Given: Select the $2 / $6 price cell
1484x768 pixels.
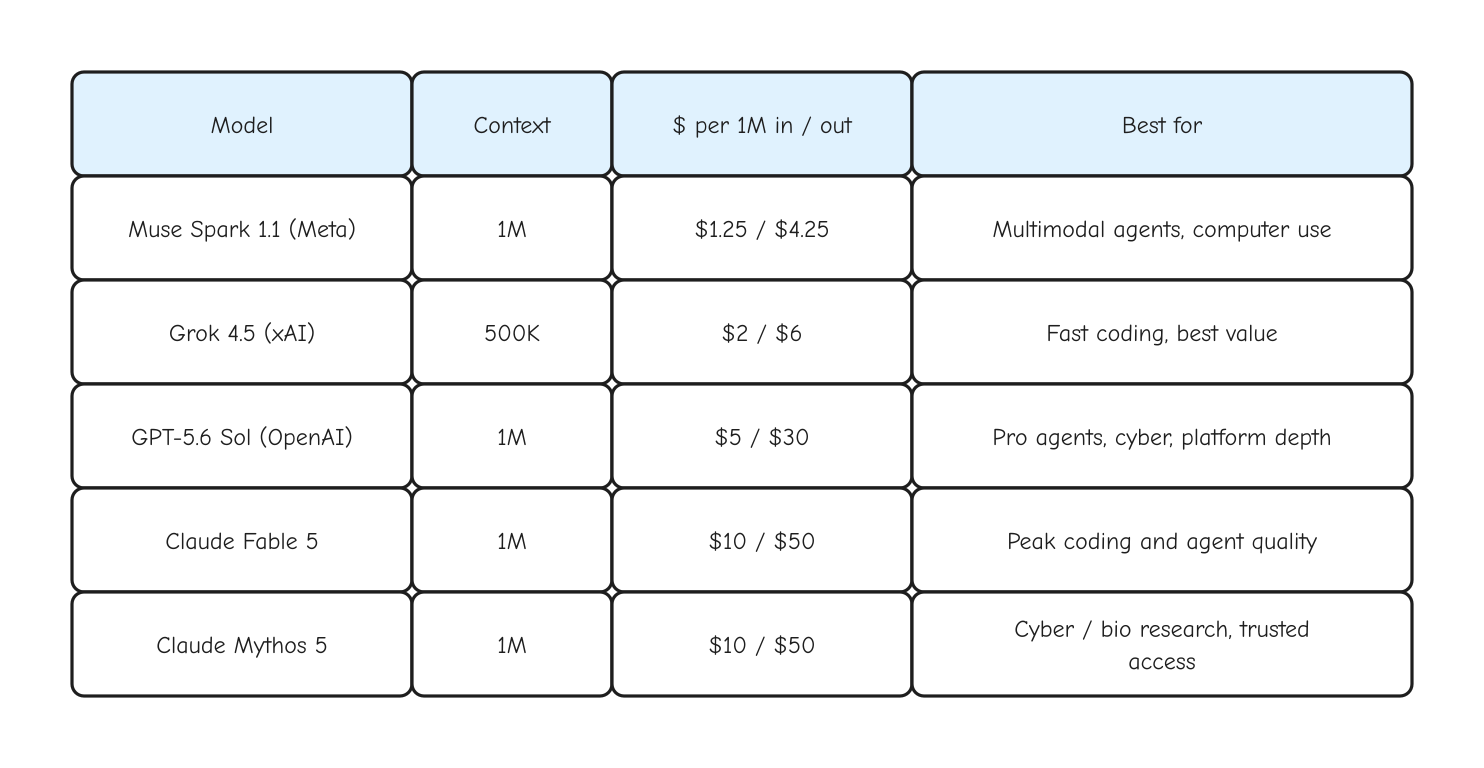Looking at the screenshot, I should pyautogui.click(x=762, y=332).
